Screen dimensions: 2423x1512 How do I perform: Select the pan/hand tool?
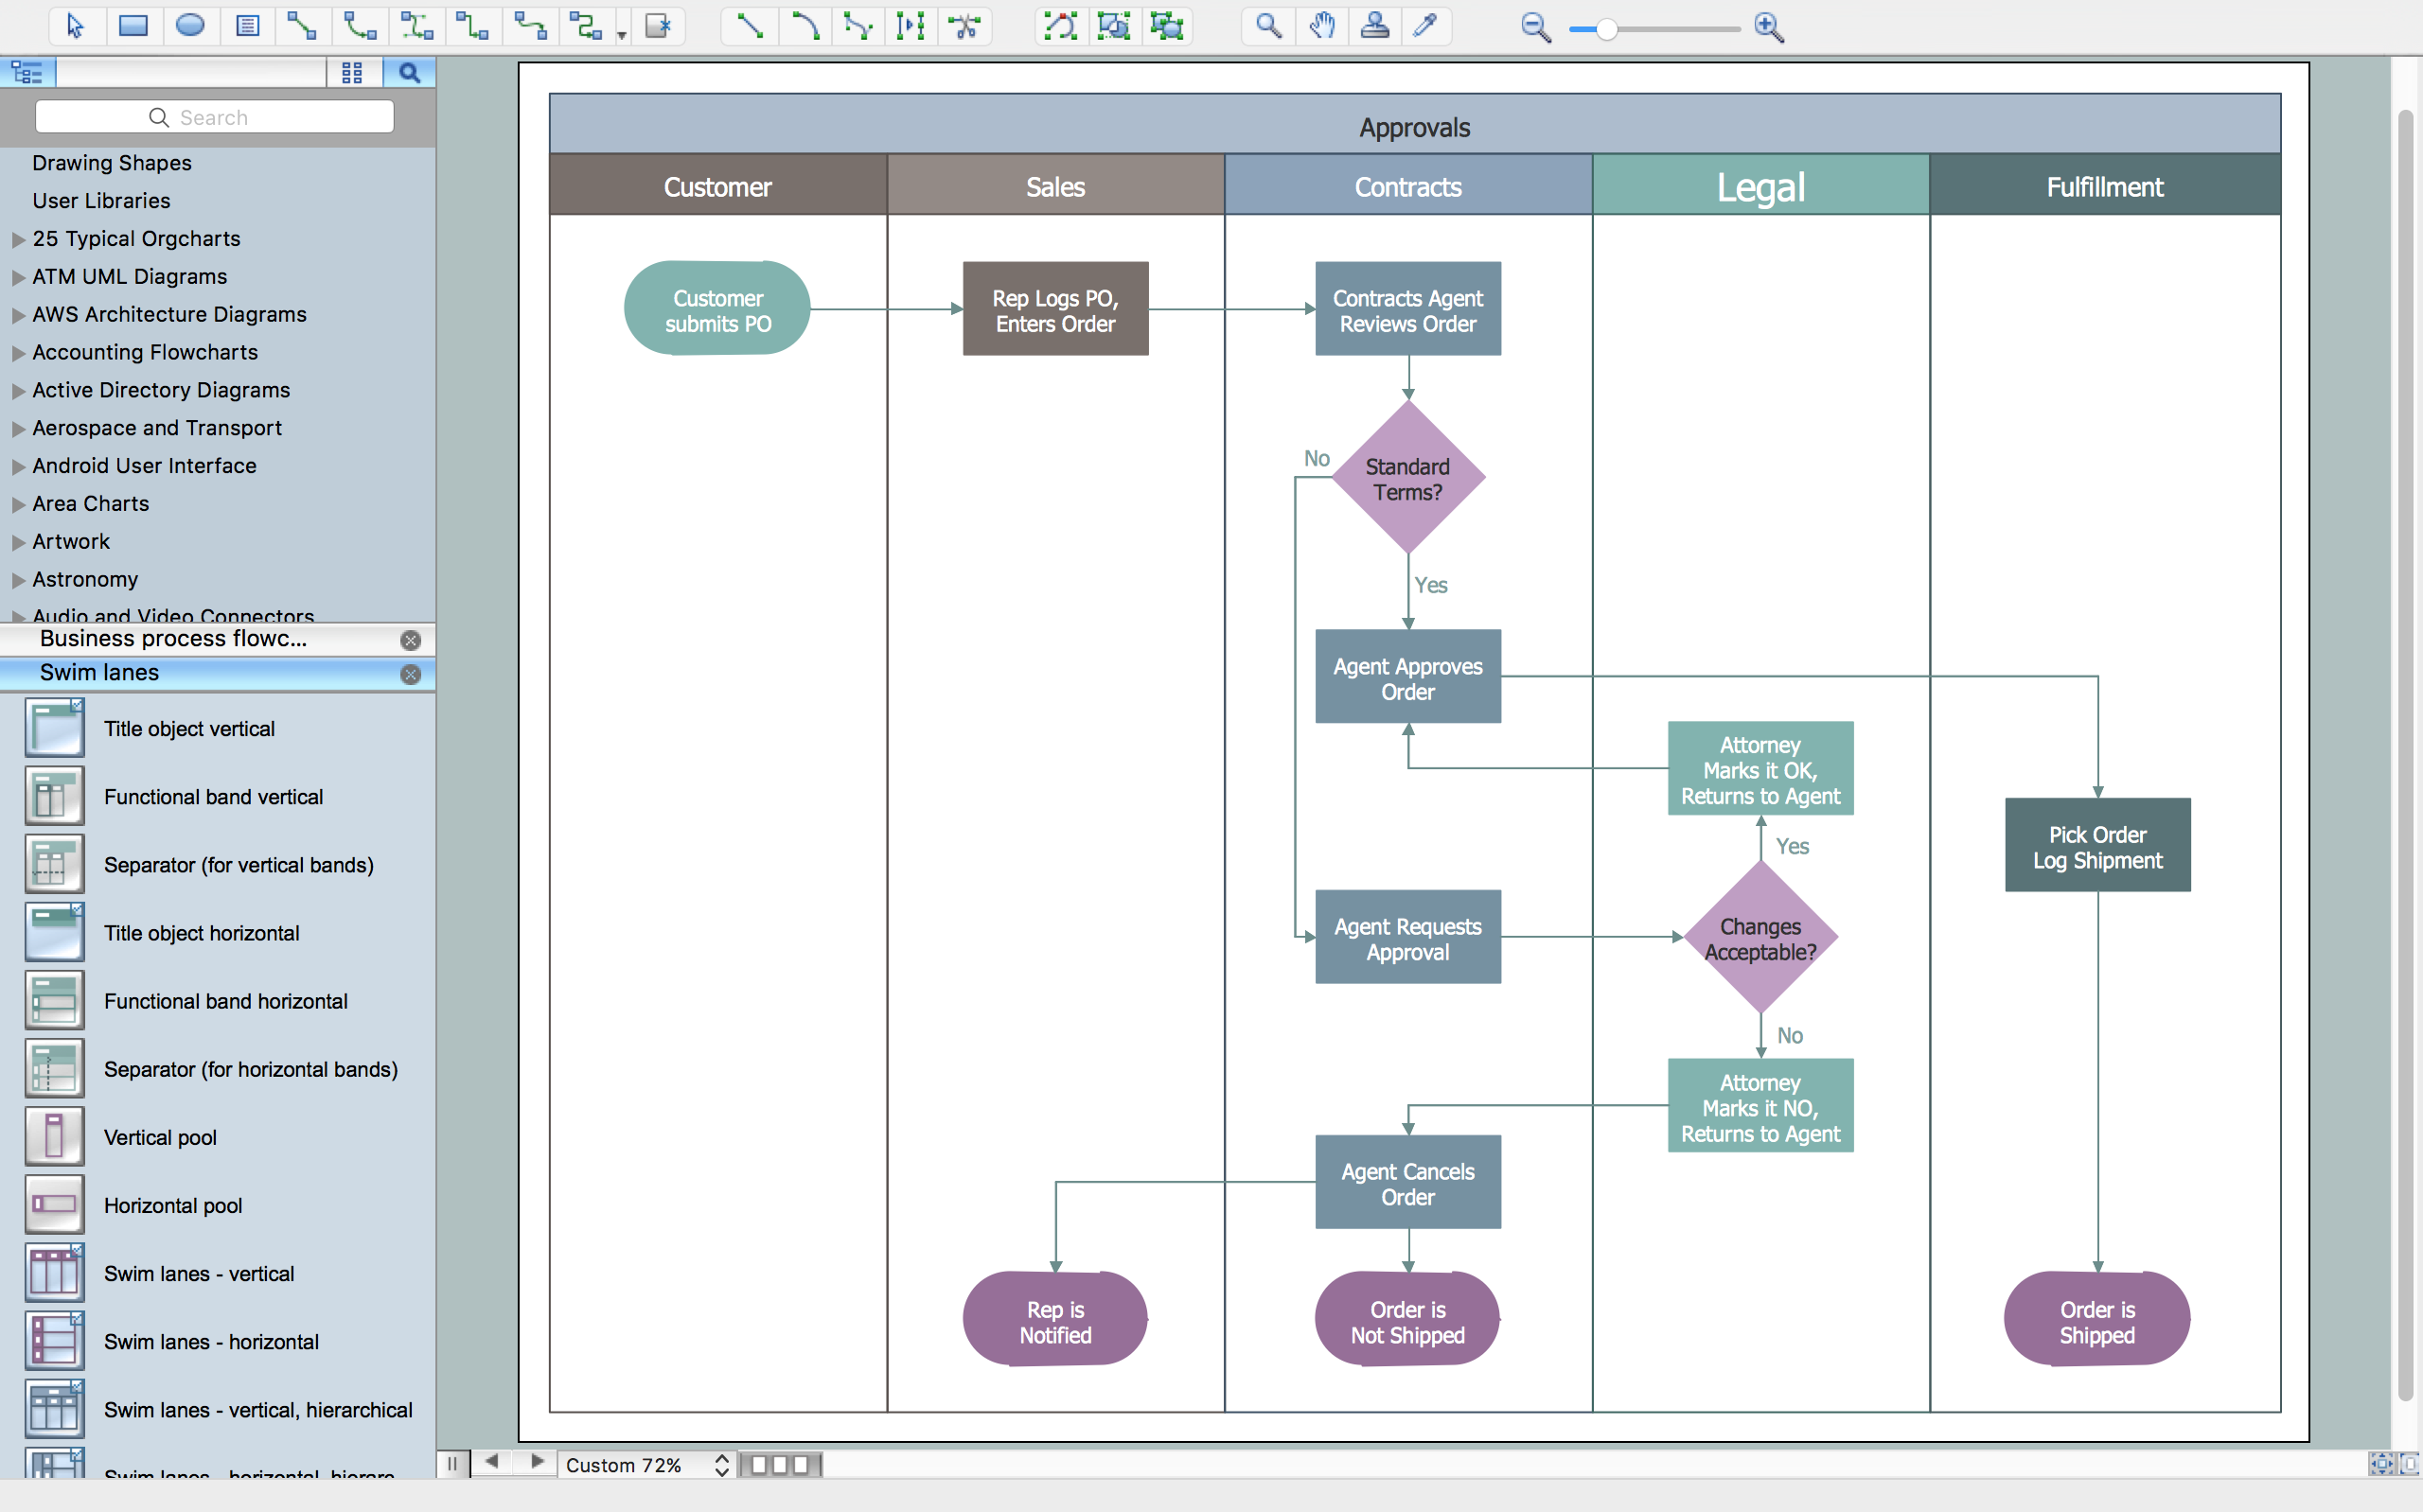[1318, 26]
